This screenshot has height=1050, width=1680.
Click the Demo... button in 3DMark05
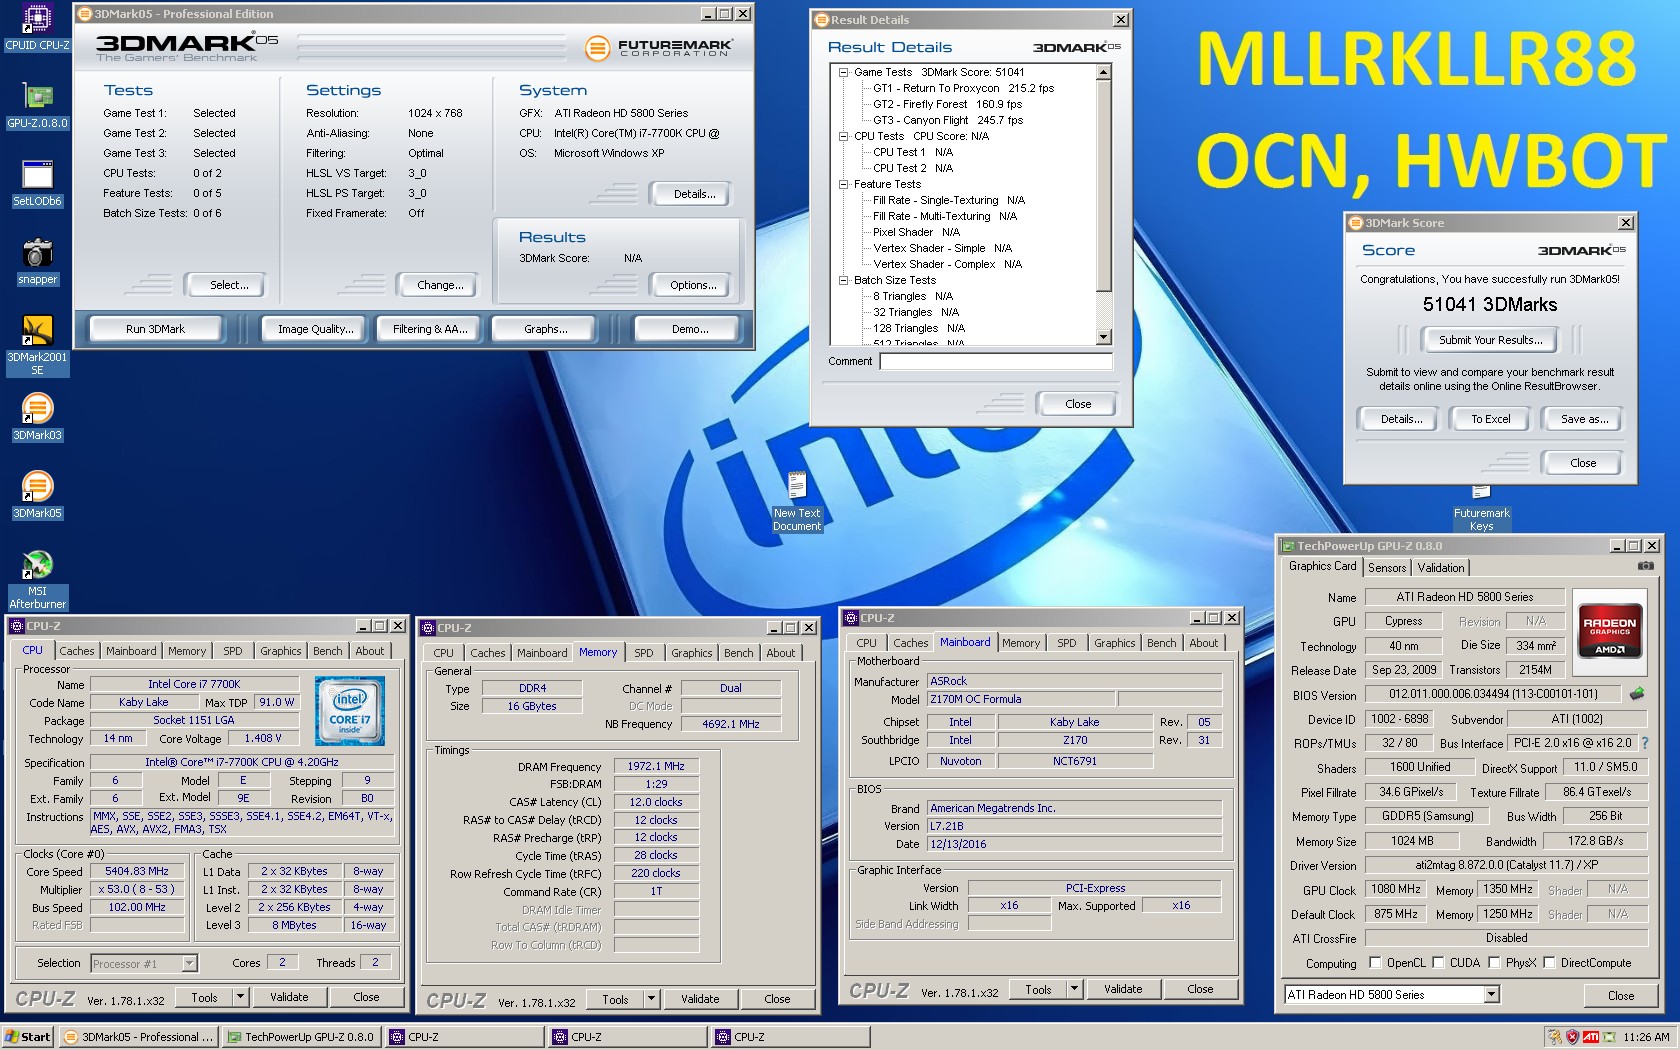click(690, 329)
